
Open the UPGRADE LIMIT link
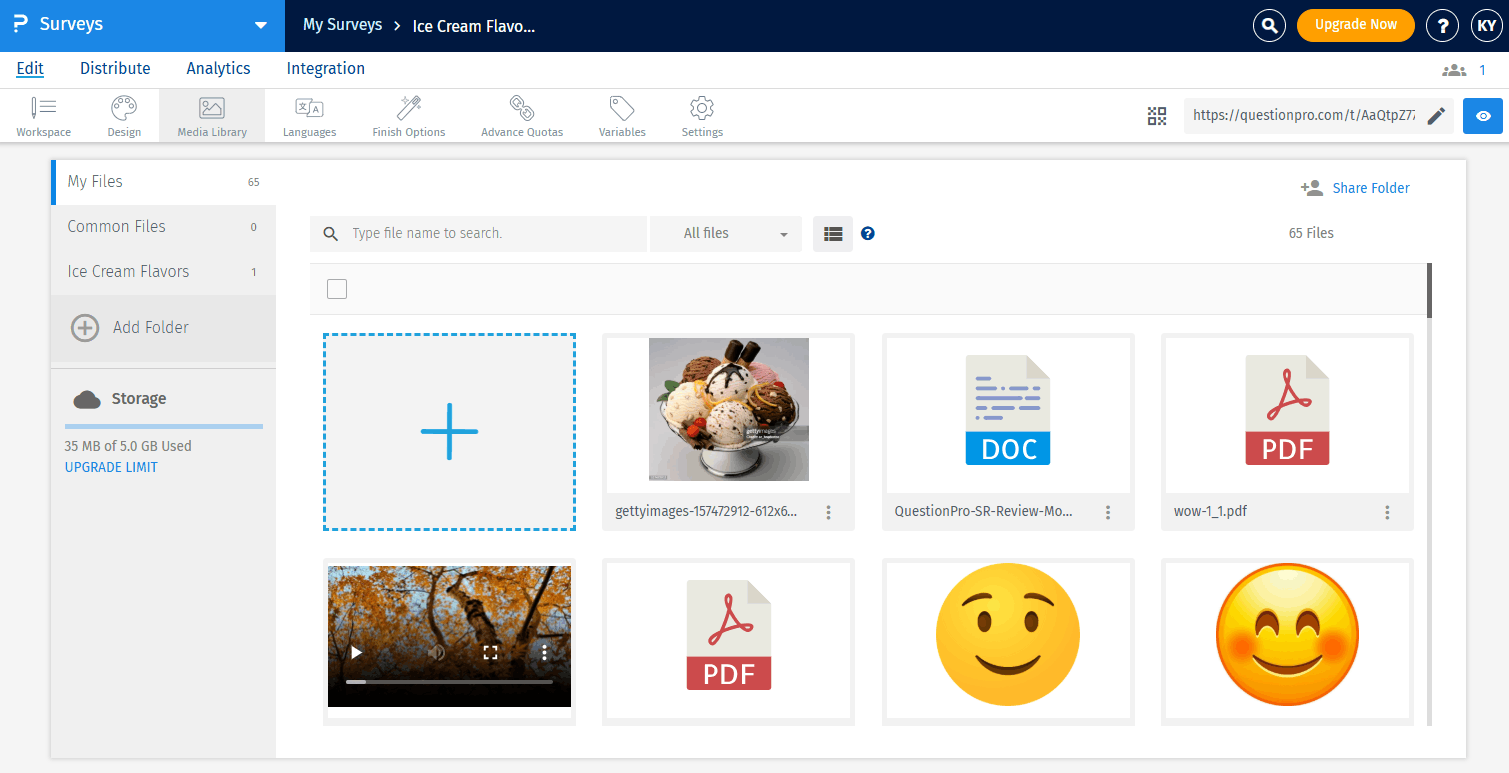click(x=110, y=466)
